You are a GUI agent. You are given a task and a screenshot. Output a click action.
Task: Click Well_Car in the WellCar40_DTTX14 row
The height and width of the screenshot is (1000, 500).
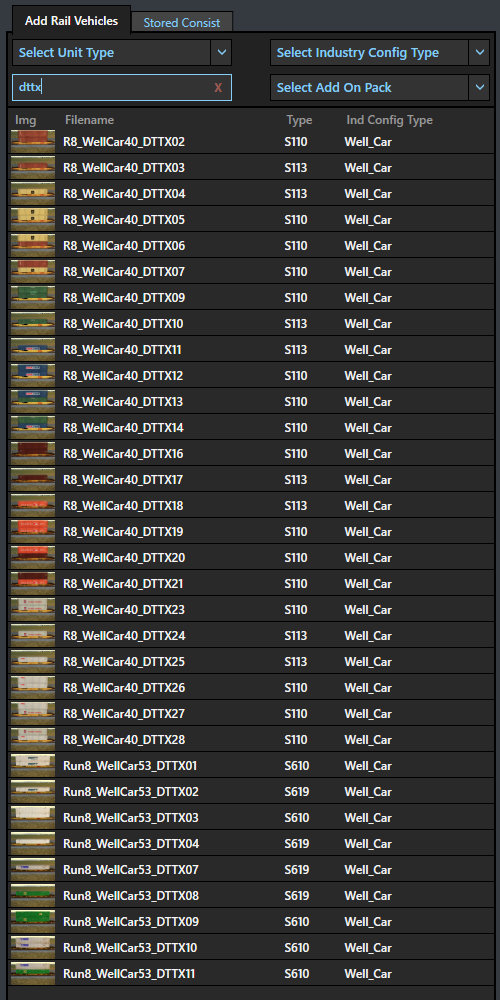[368, 428]
